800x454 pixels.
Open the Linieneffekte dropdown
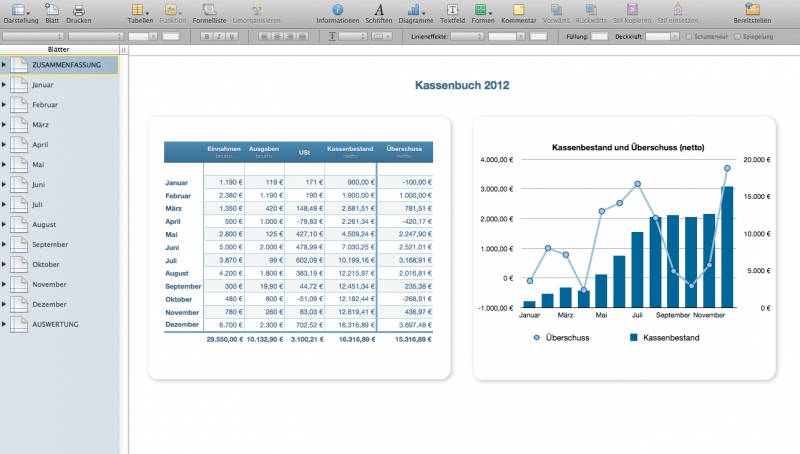pyautogui.click(x=483, y=36)
